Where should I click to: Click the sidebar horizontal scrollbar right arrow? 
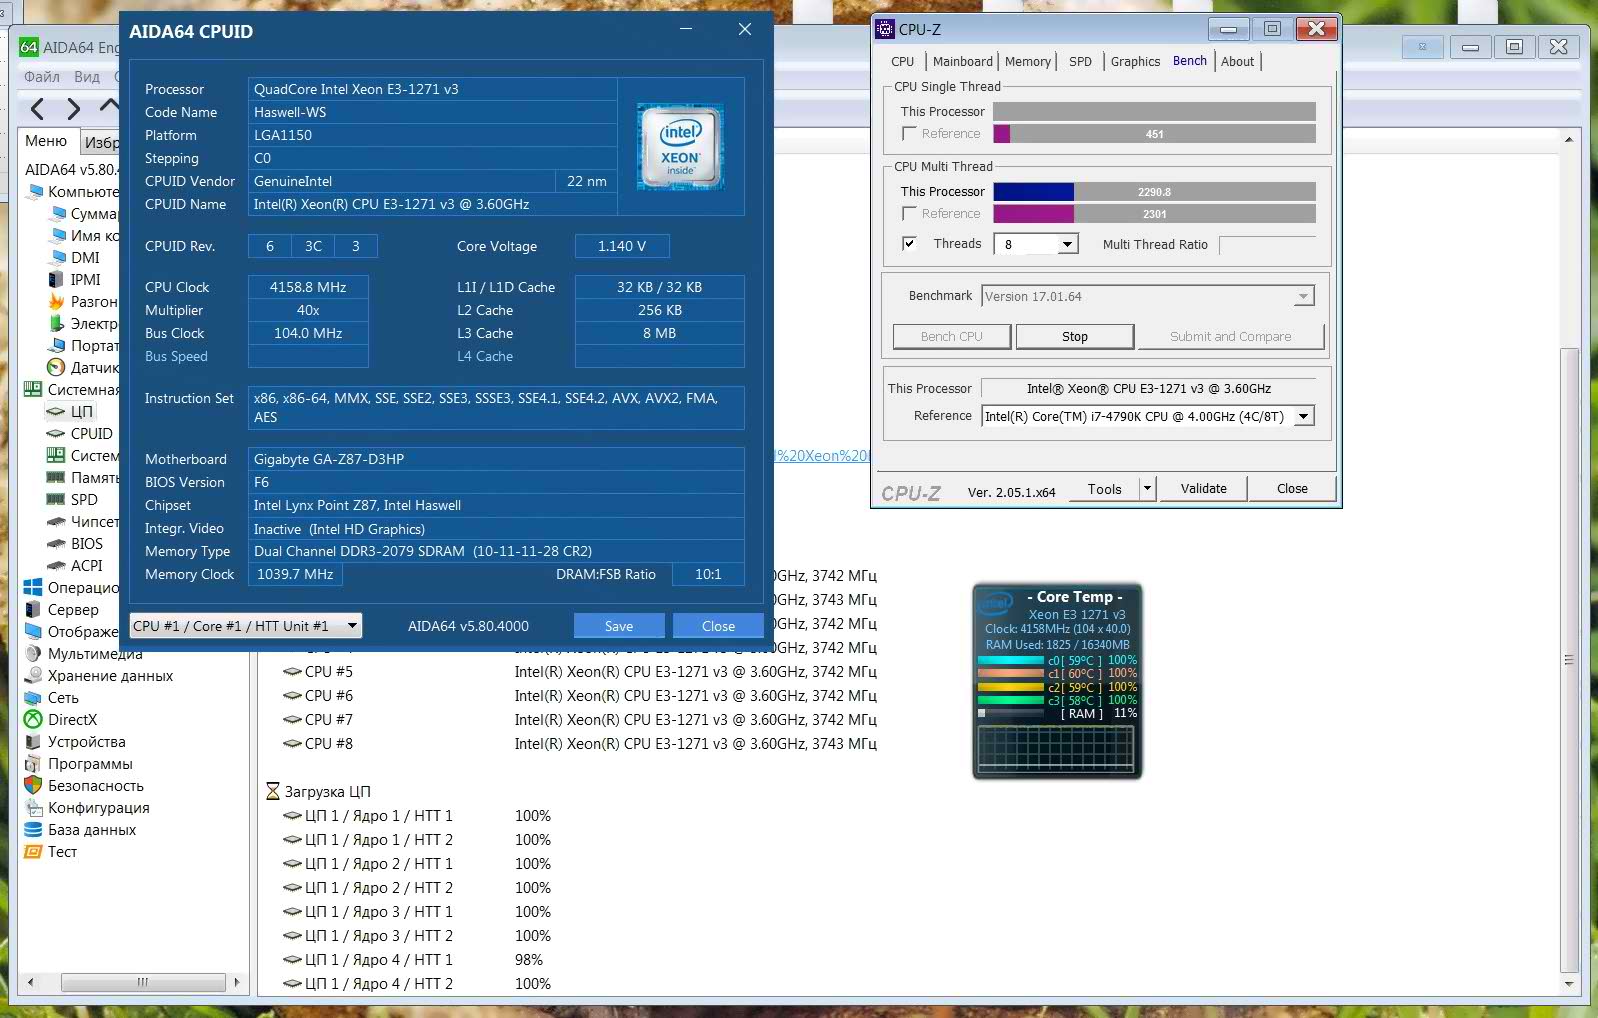click(237, 982)
